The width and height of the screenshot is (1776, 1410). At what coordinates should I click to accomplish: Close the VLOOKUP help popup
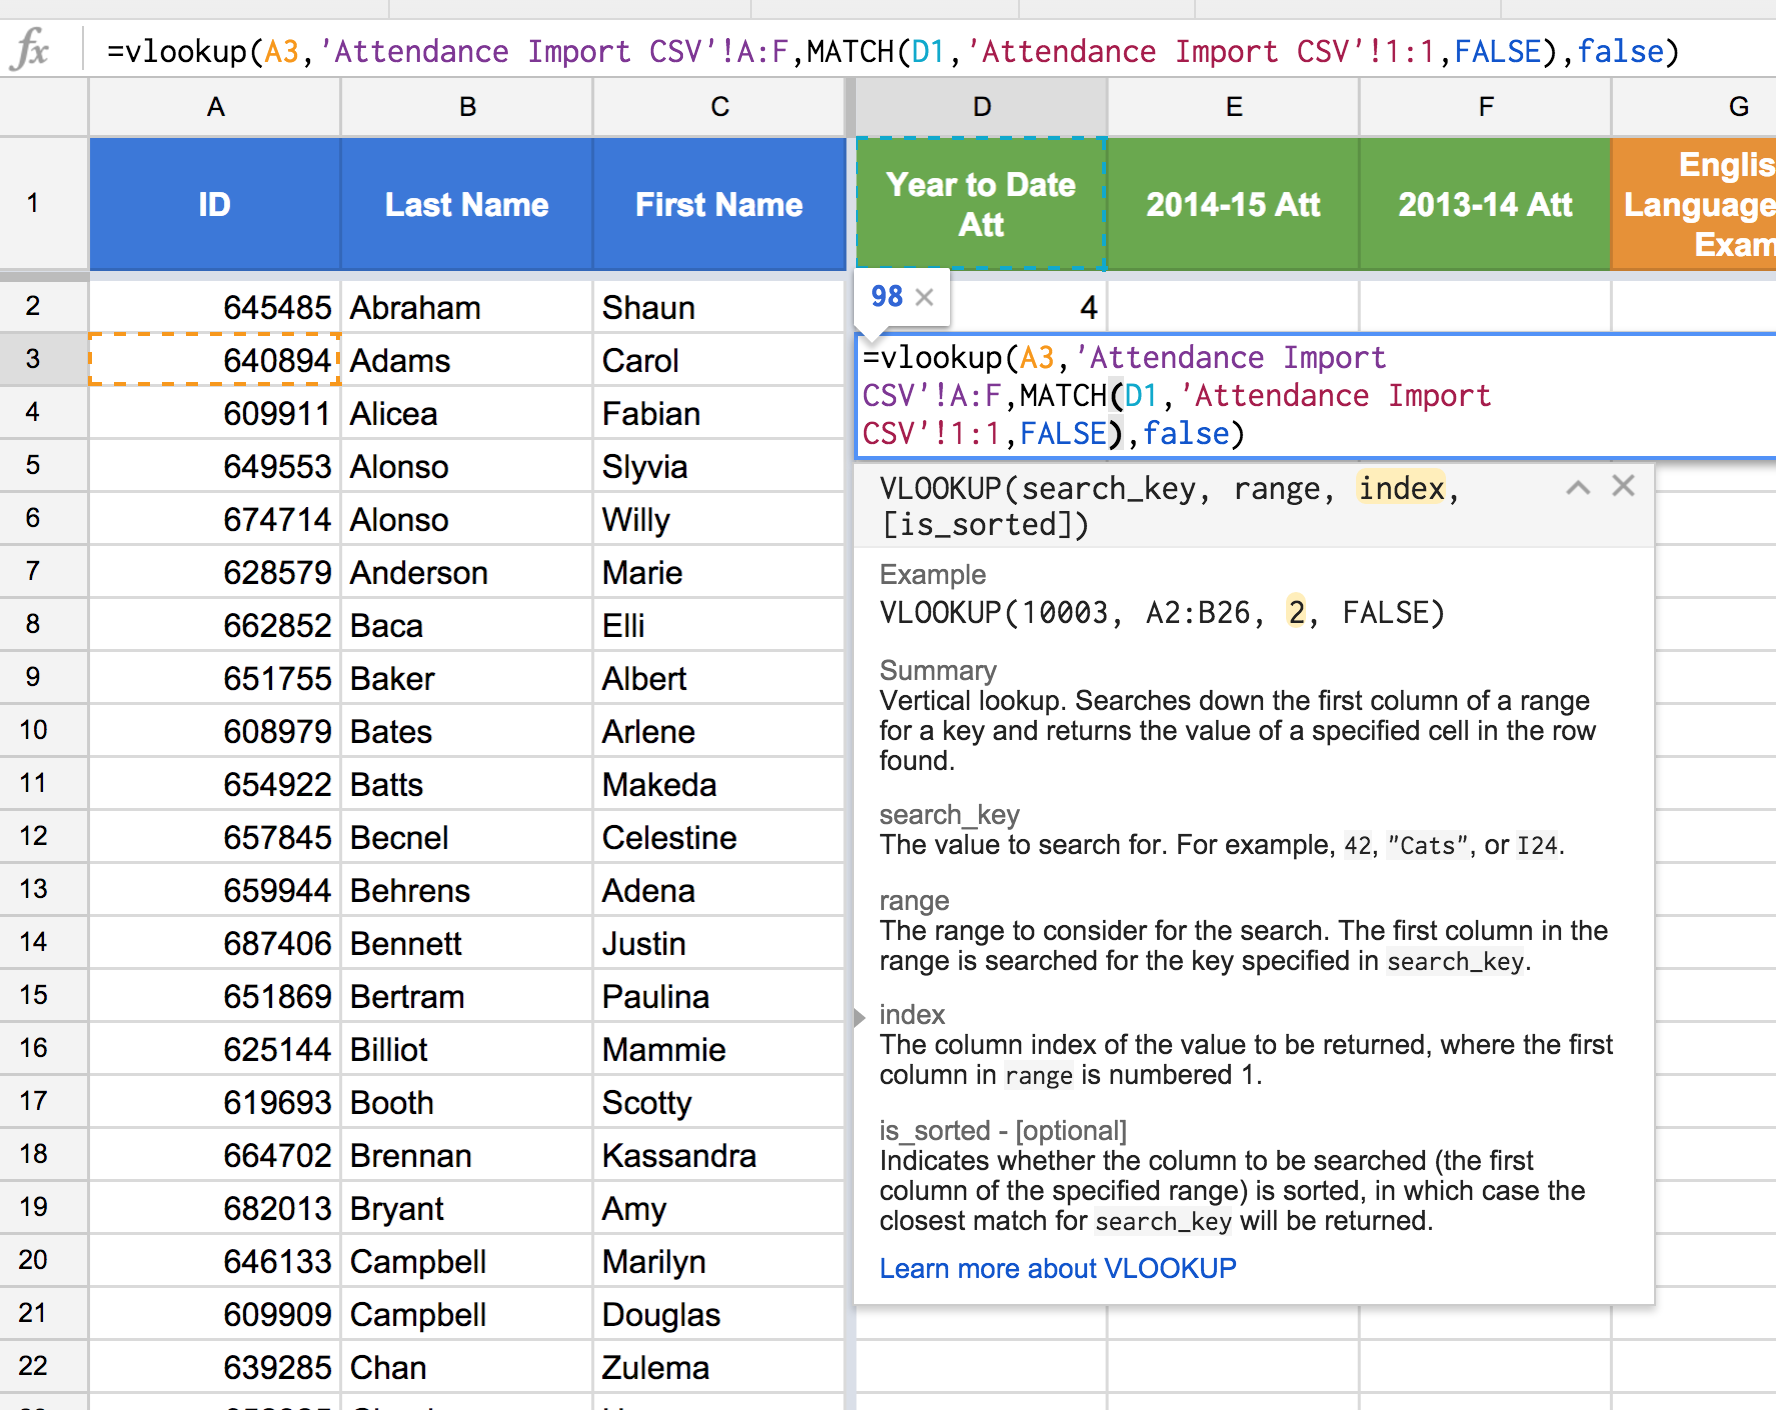(1623, 486)
